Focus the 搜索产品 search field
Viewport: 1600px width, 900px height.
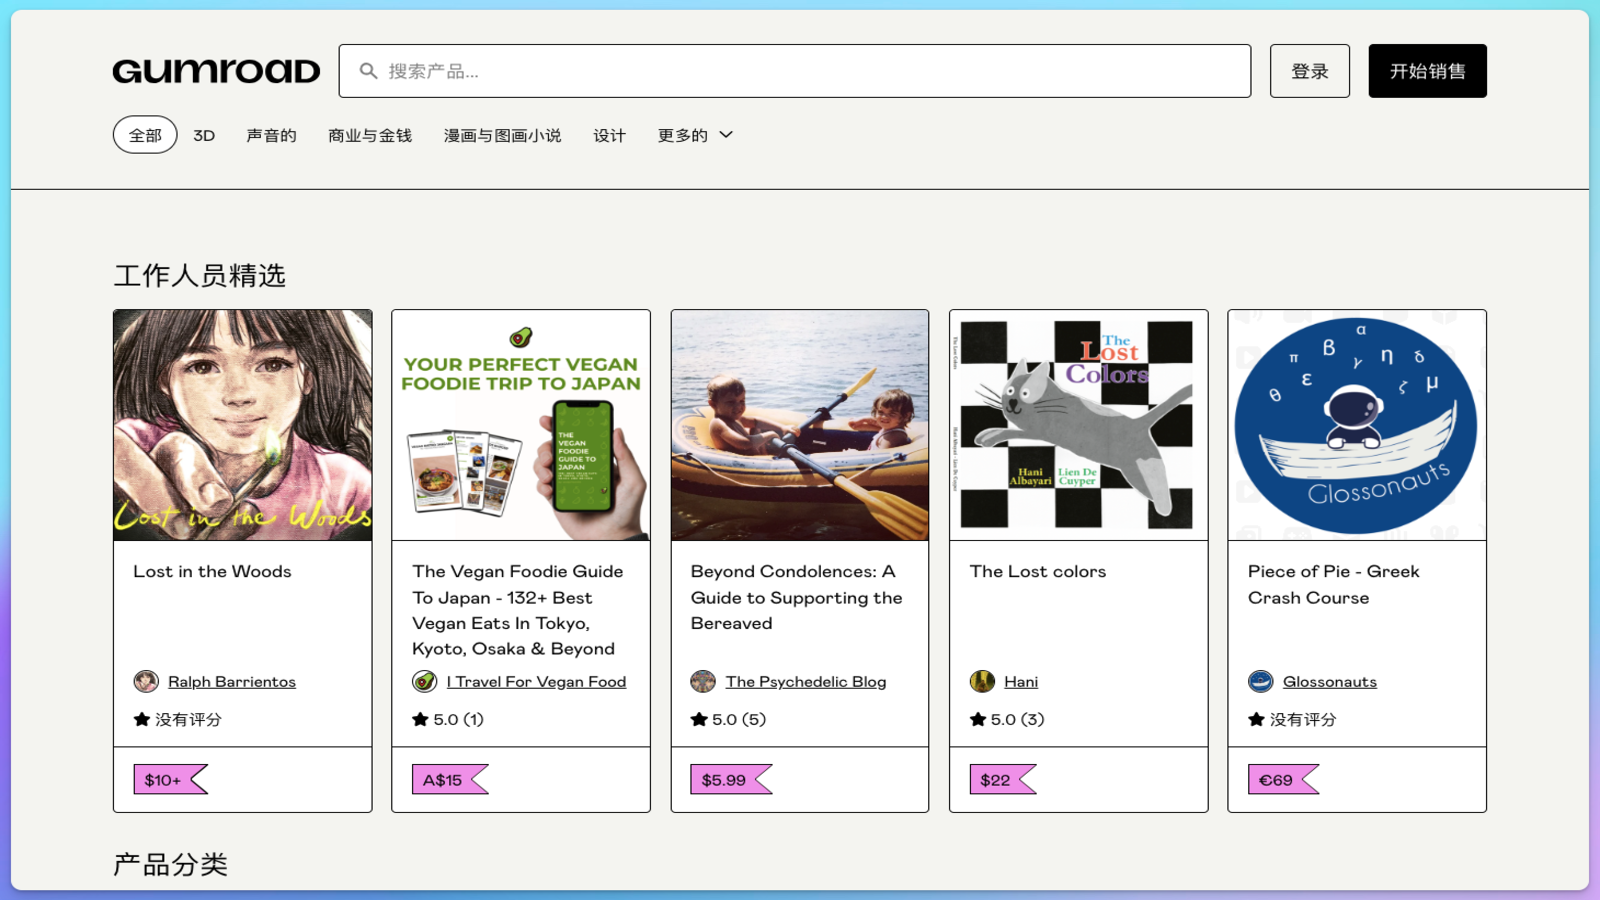pos(795,71)
